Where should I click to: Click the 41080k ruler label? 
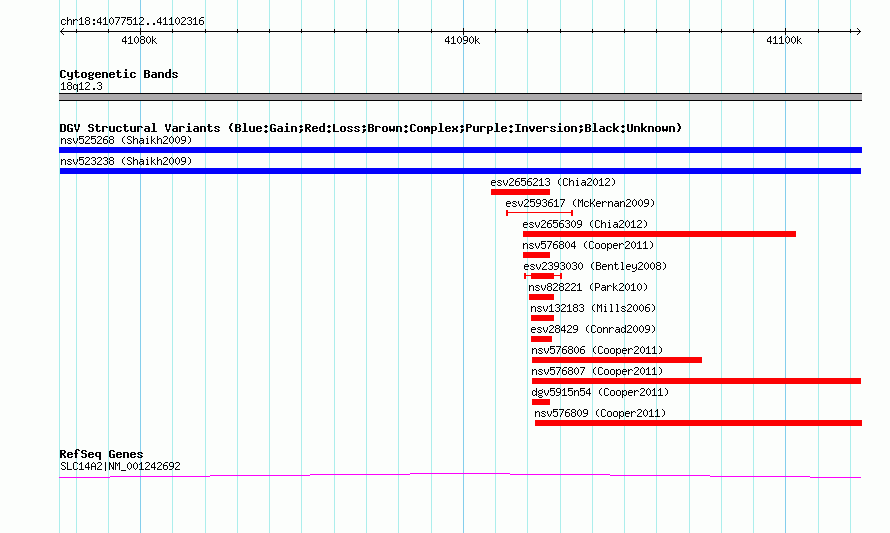click(x=139, y=40)
